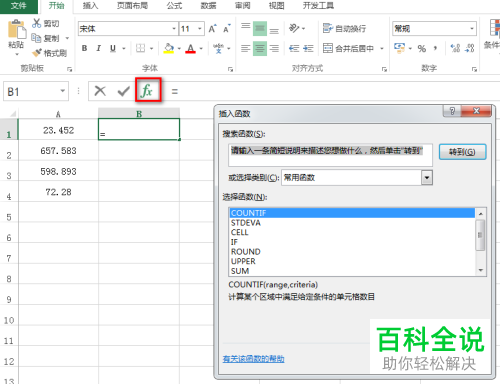This screenshot has height=384, width=500.
Task: Decrease font size with small A
Action: click(x=227, y=29)
